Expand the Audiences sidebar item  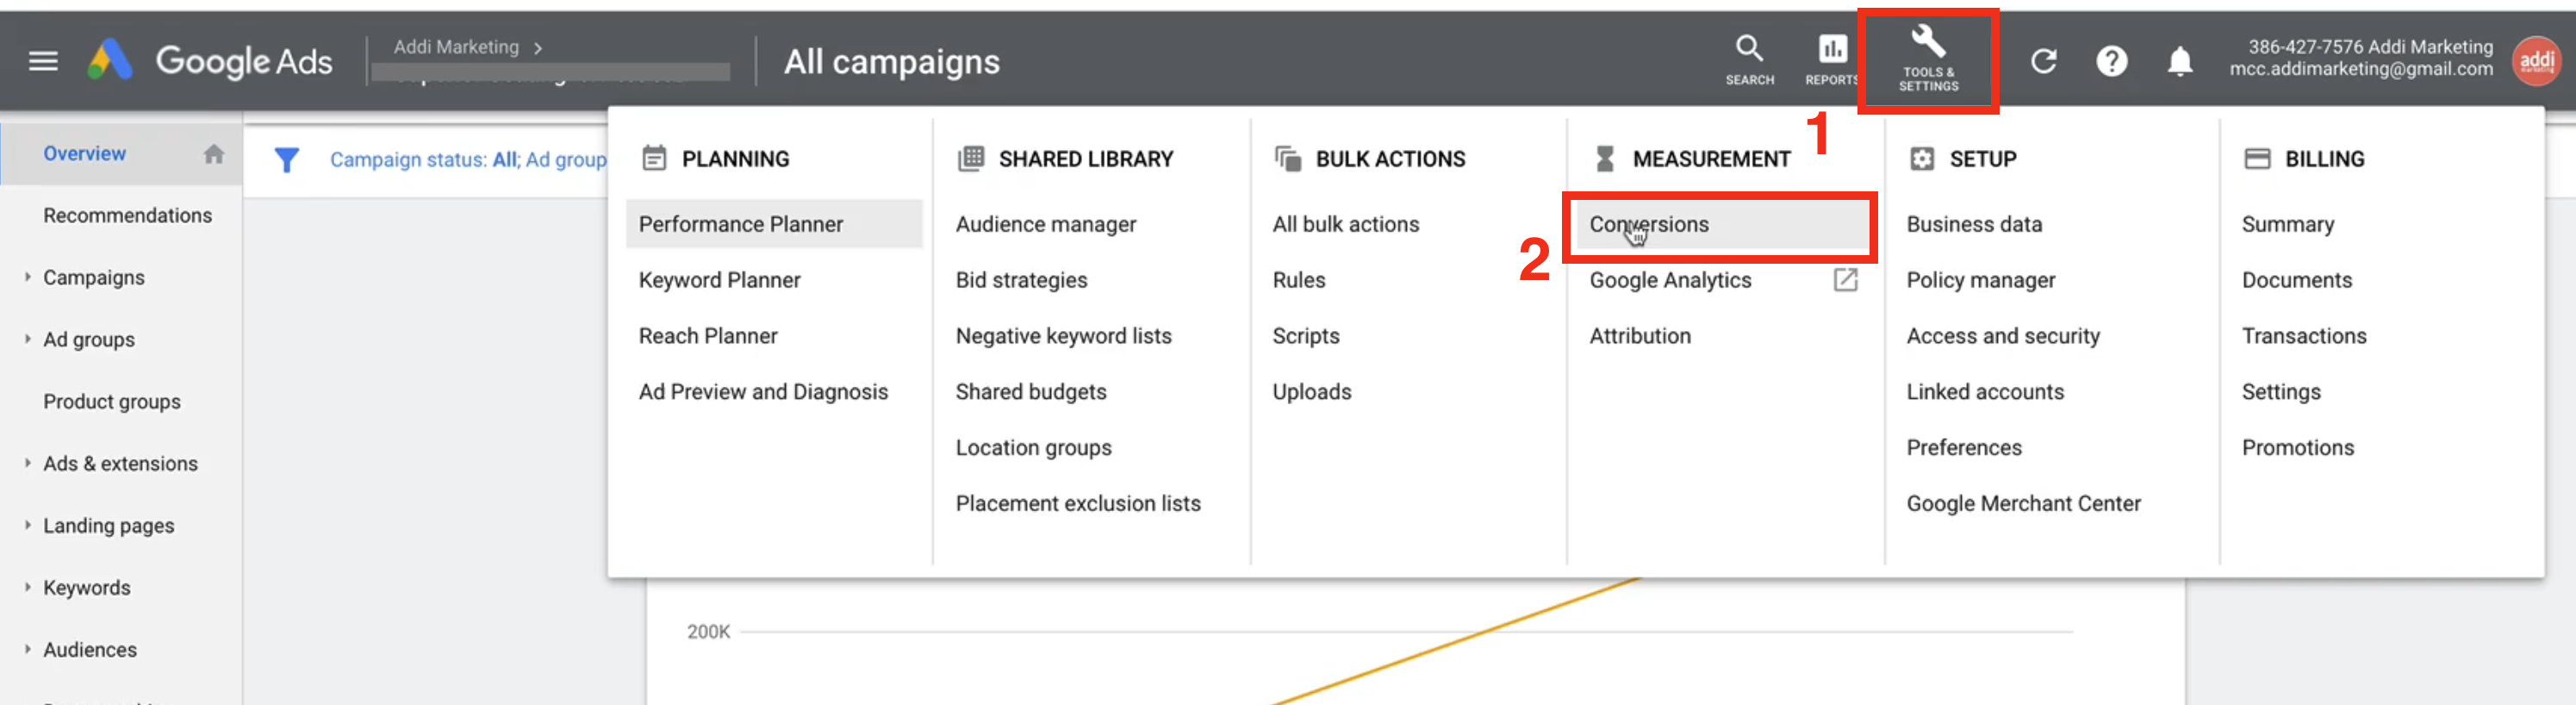pyautogui.click(x=28, y=649)
